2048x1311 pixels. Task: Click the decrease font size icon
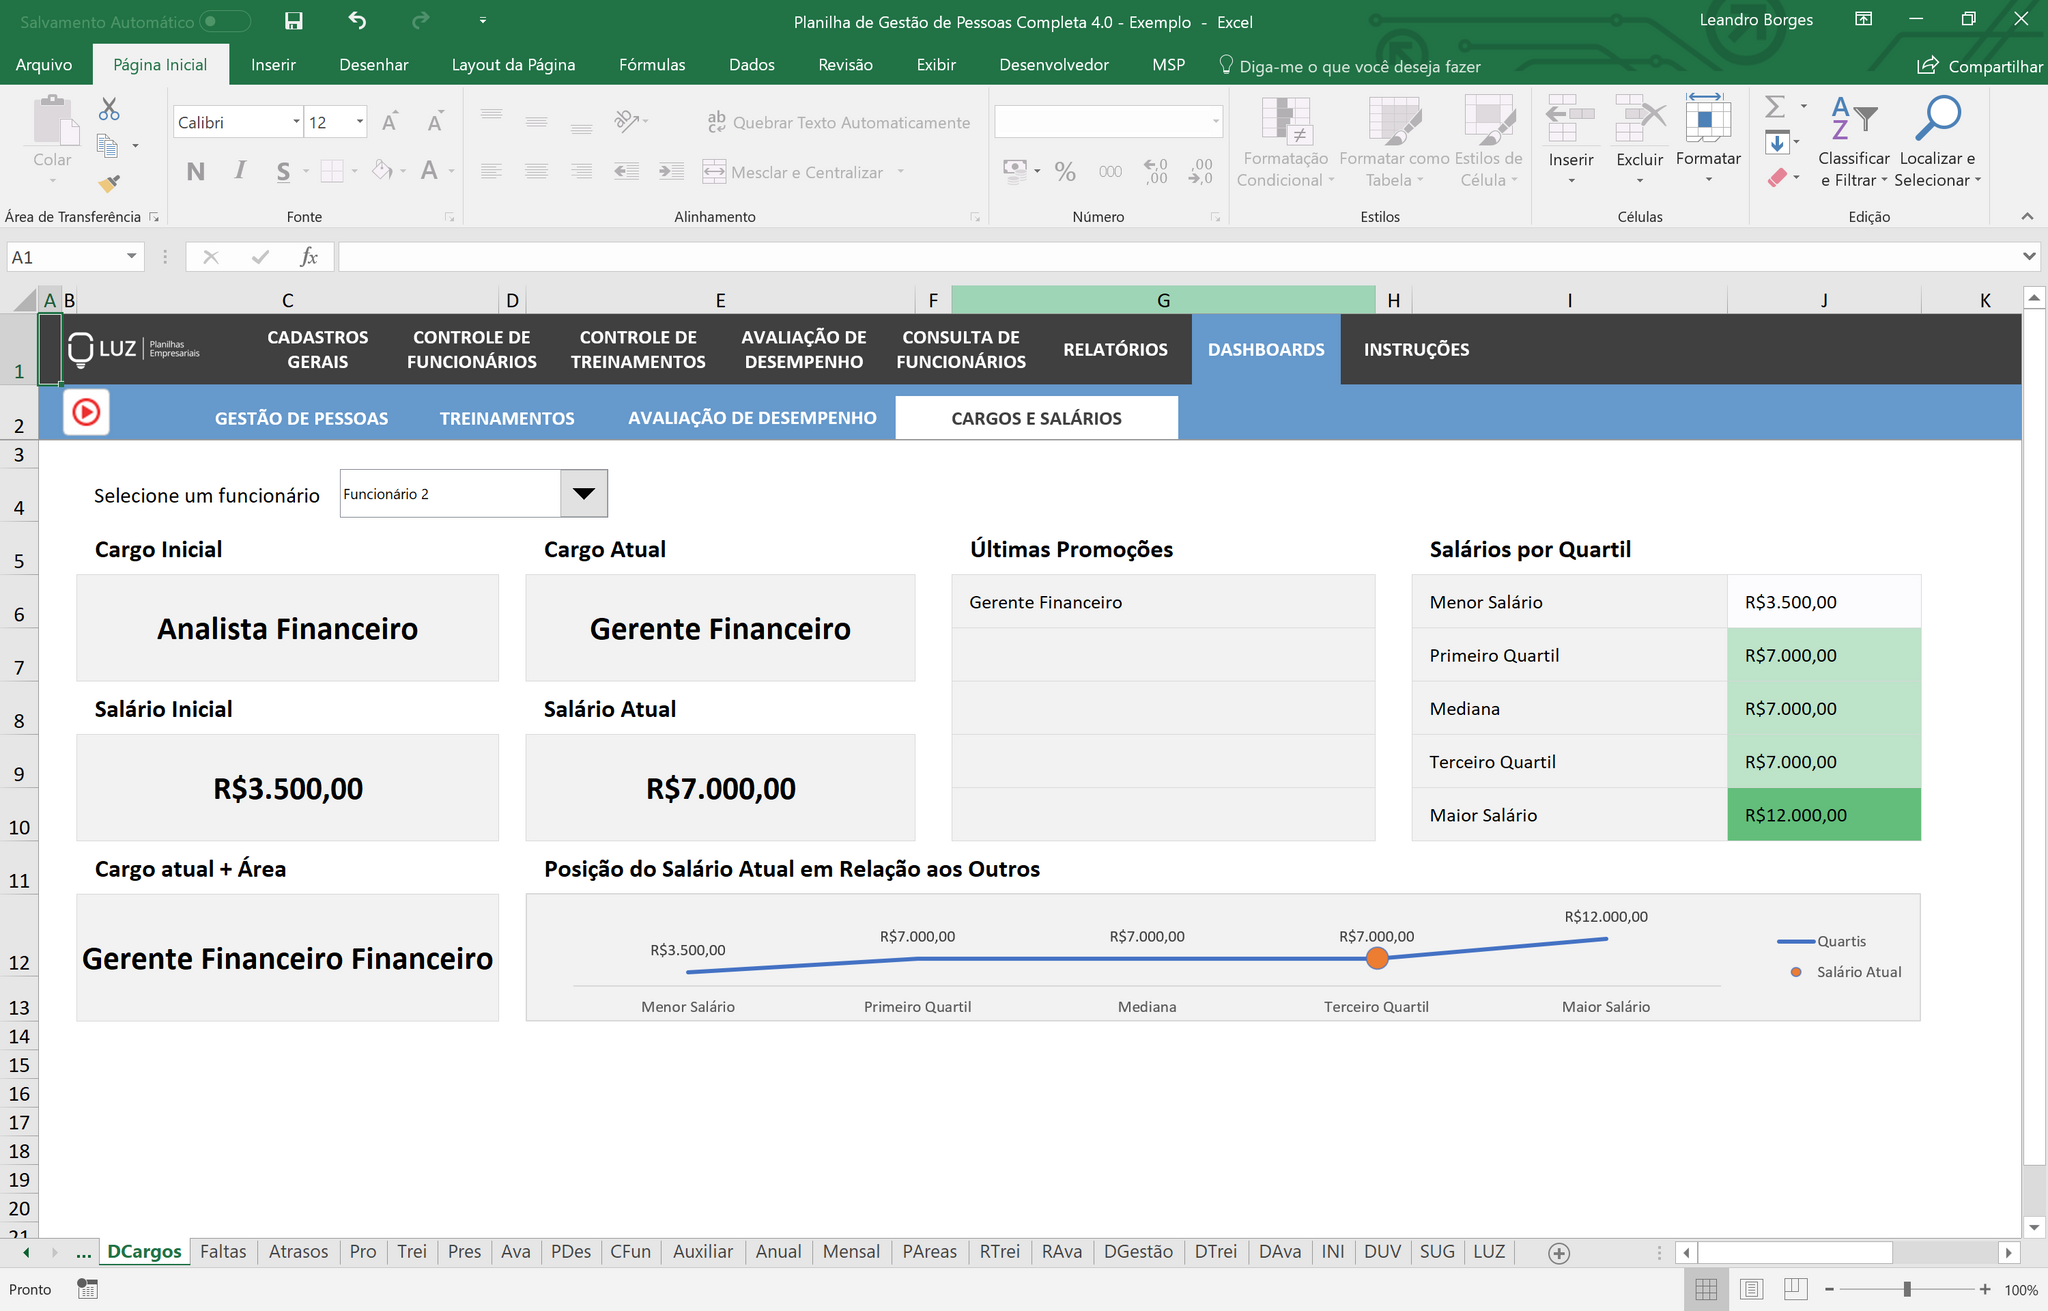point(435,121)
